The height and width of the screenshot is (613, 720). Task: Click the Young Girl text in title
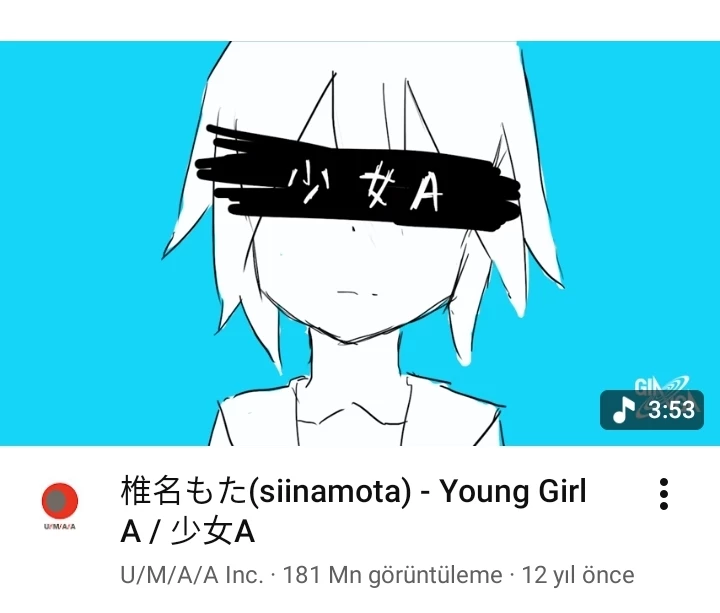point(513,492)
